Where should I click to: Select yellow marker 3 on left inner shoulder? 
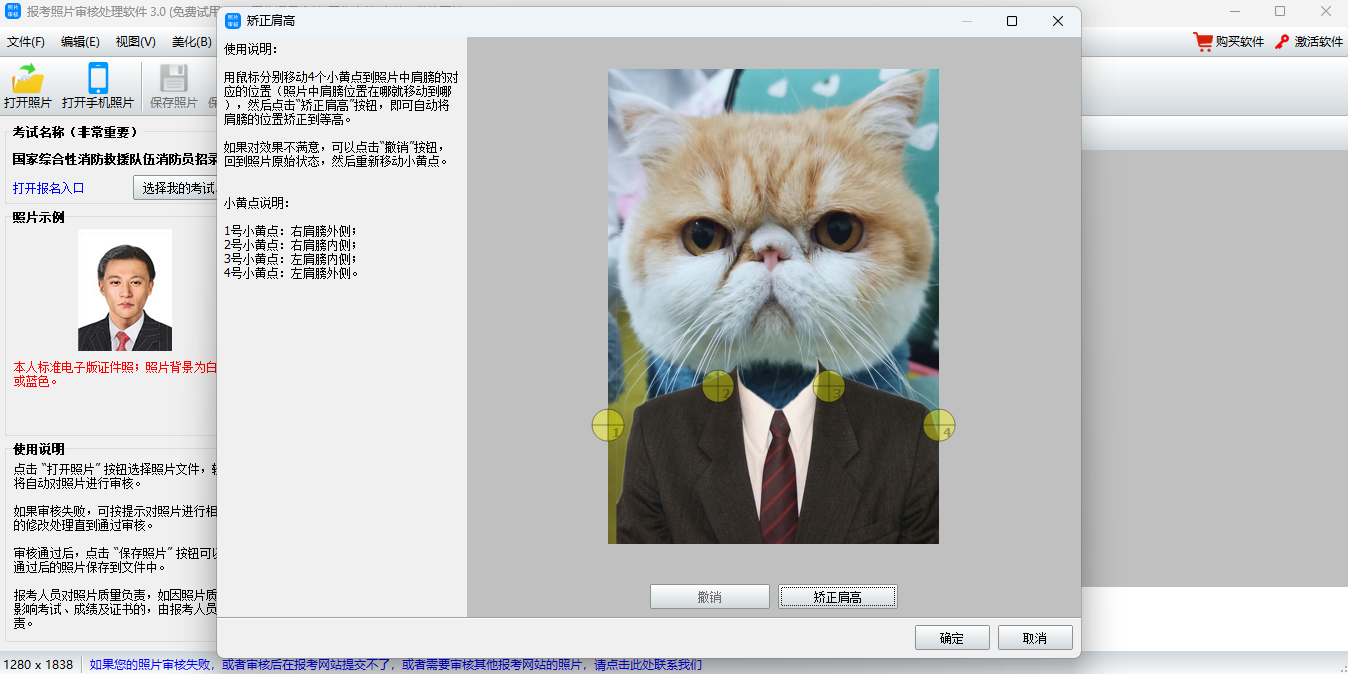pyautogui.click(x=829, y=386)
